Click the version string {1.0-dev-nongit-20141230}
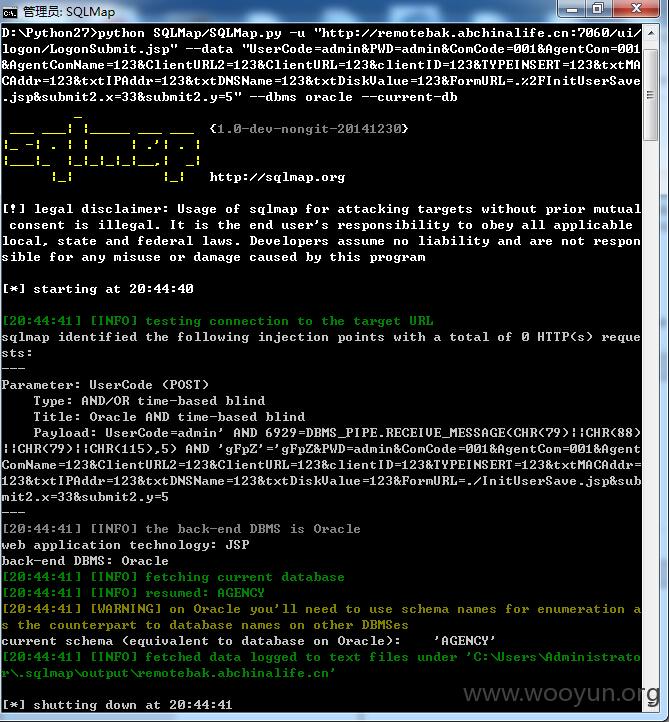The height and width of the screenshot is (722, 669). pos(309,128)
